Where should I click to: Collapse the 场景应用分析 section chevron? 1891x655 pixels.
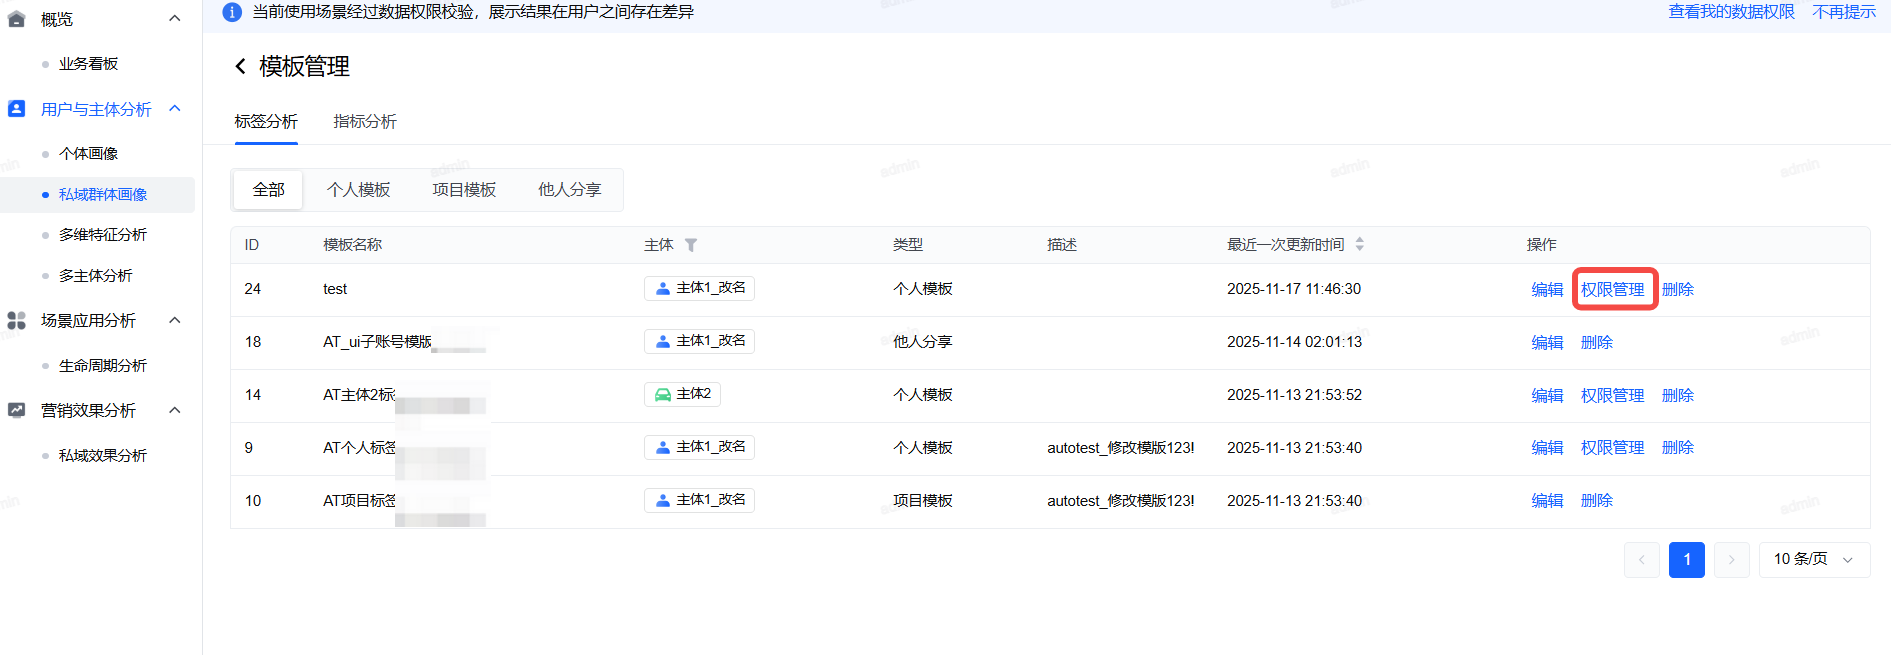(x=175, y=320)
